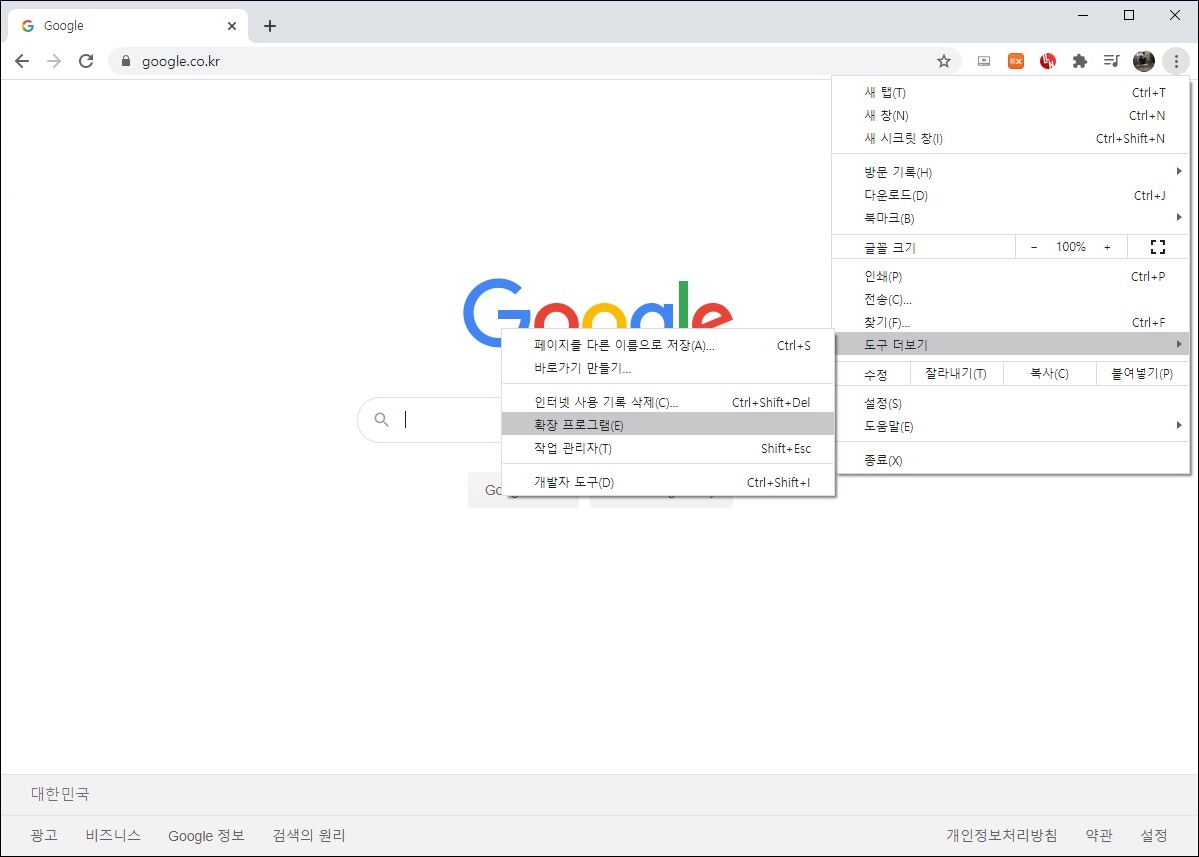This screenshot has width=1199, height=857.
Task: Open 확장 프로그램(E) in the submenu
Action: coord(668,424)
